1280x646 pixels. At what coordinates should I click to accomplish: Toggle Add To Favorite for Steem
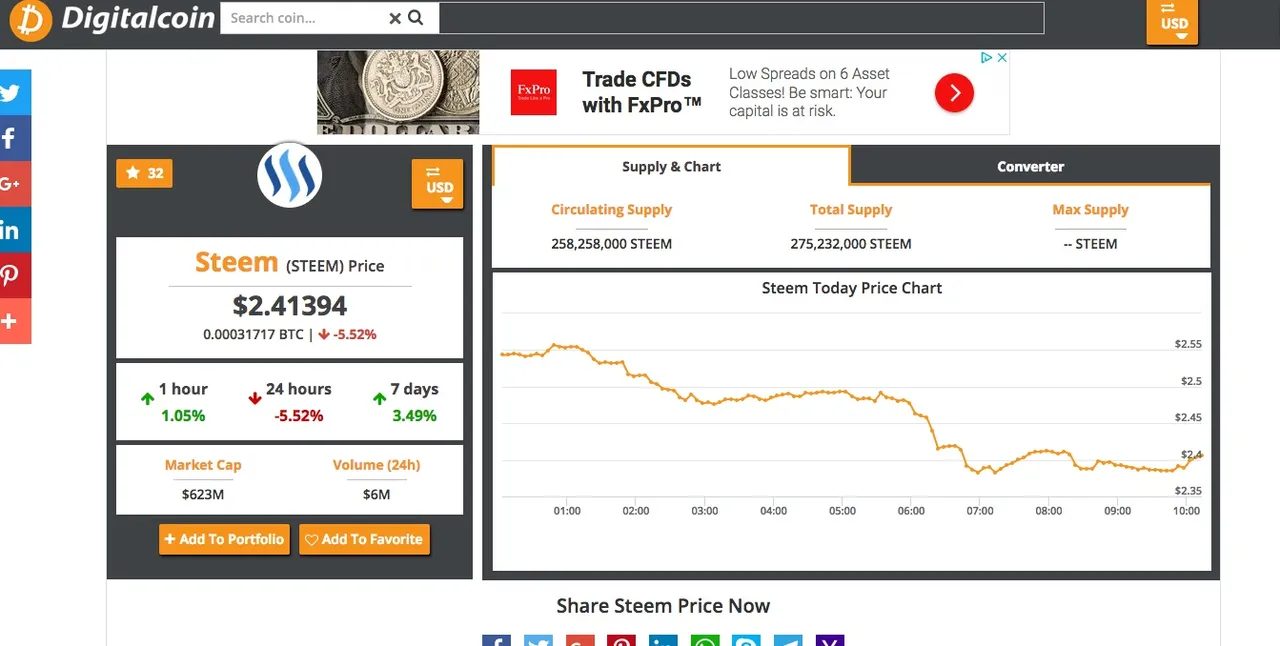tap(364, 539)
